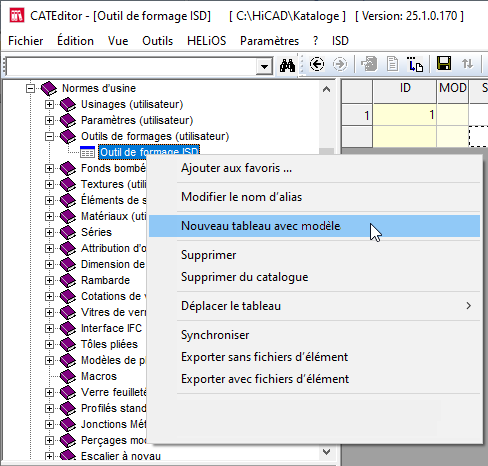The width and height of the screenshot is (488, 466).
Task: Click the up-down sort arrows icon
Action: 467,63
